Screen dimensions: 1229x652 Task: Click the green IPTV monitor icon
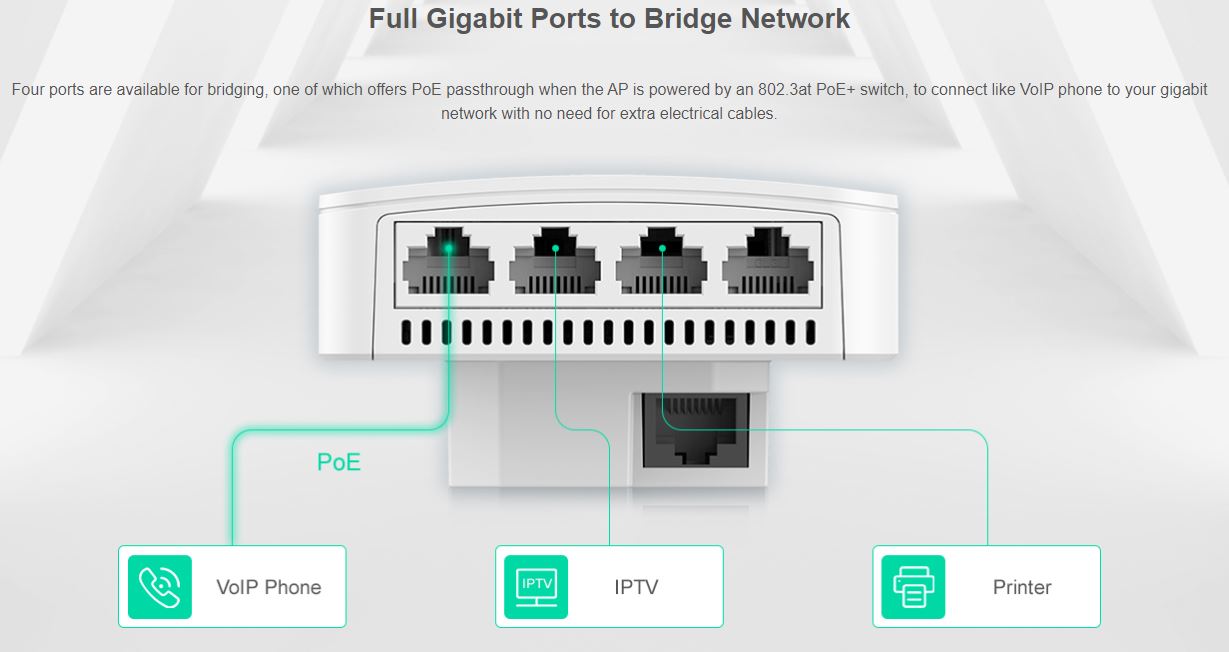[536, 587]
